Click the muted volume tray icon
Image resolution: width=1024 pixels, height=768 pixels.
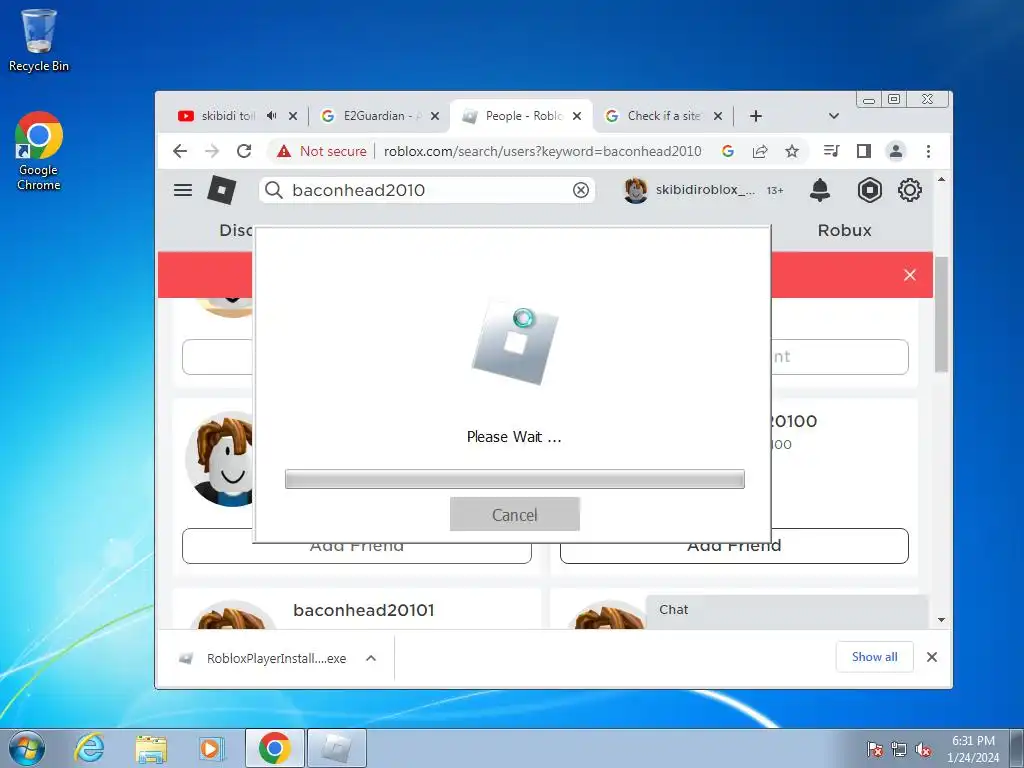(923, 749)
